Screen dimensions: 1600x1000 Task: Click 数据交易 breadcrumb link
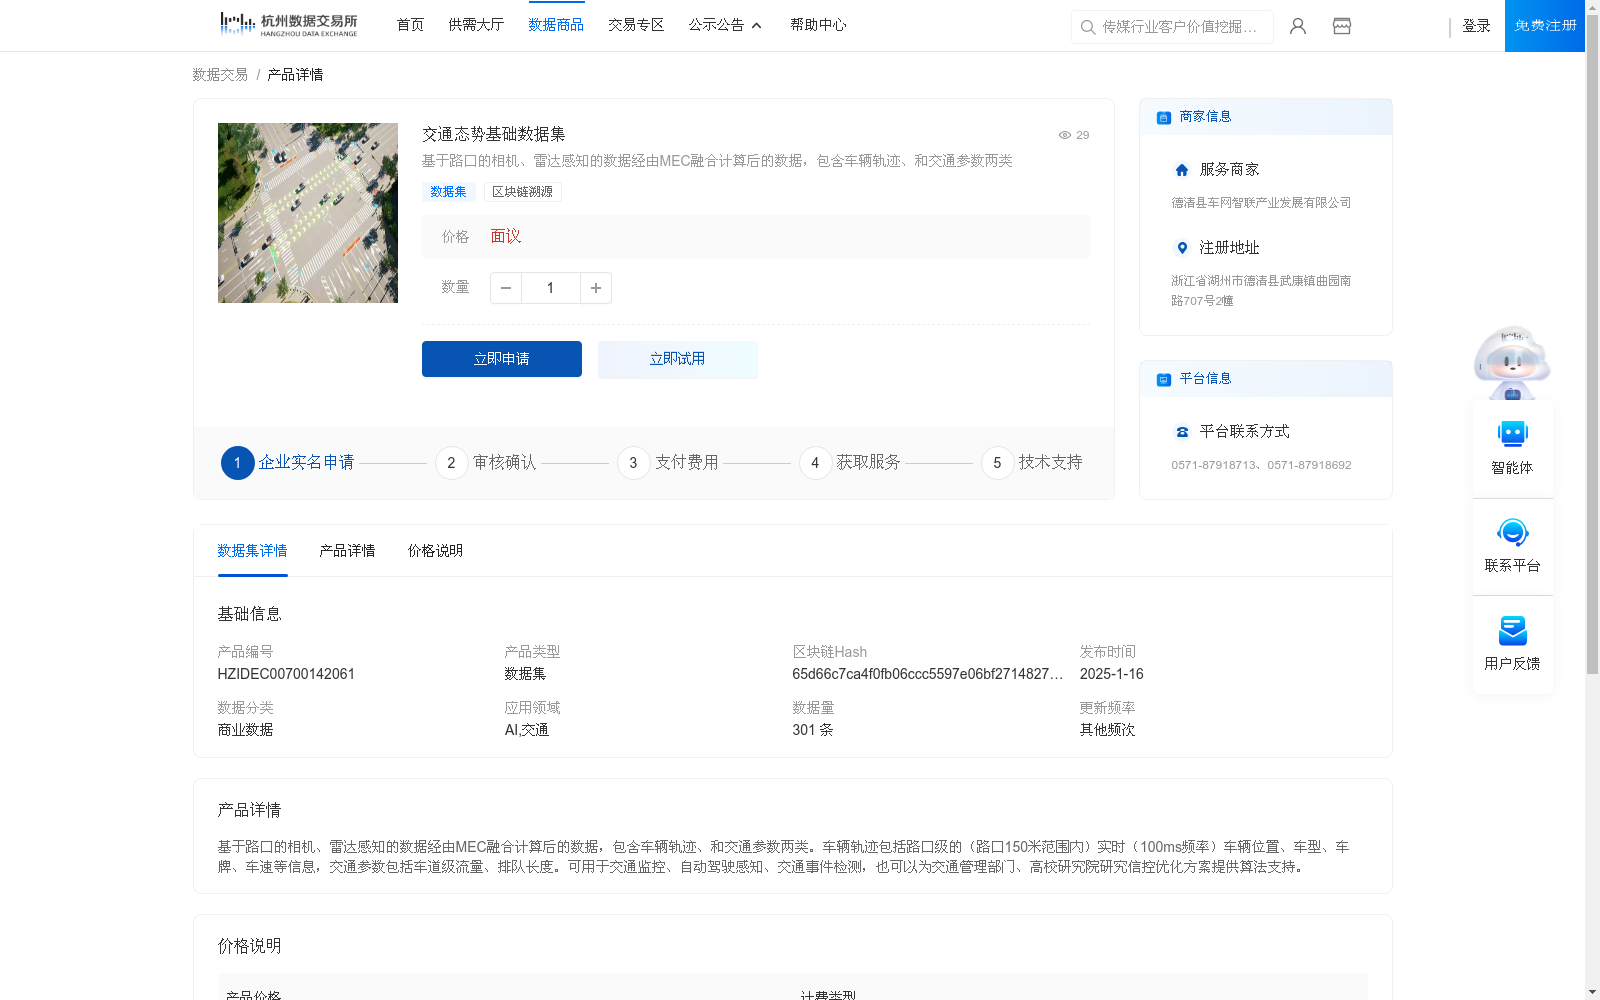(x=220, y=75)
